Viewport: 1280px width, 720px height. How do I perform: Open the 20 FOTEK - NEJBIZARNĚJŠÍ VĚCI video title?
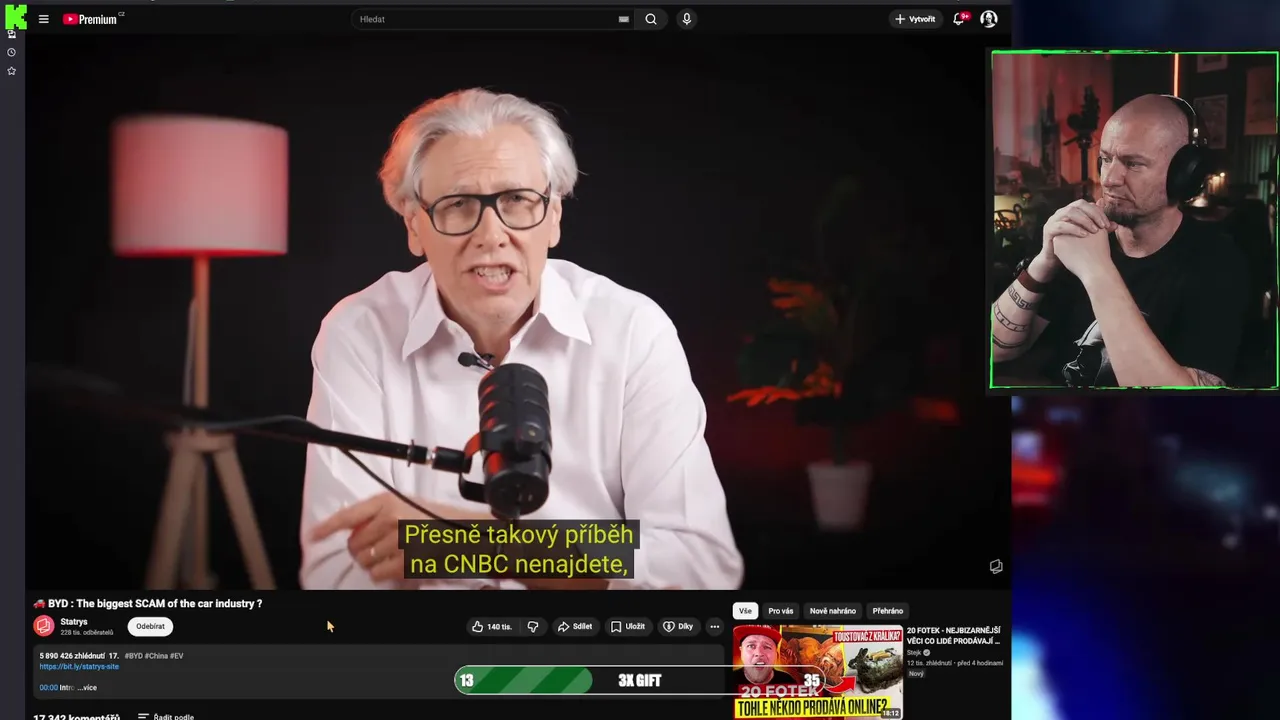(x=954, y=635)
